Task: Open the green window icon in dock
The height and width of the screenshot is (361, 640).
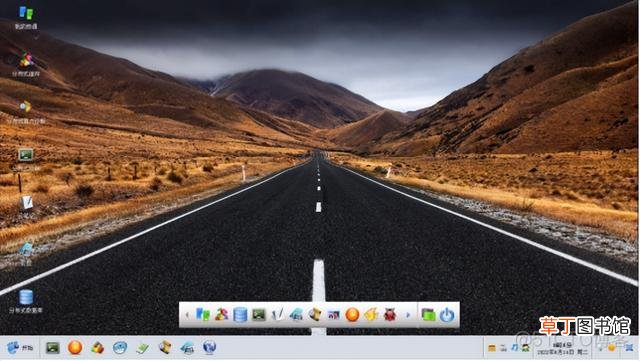Action: pos(428,315)
